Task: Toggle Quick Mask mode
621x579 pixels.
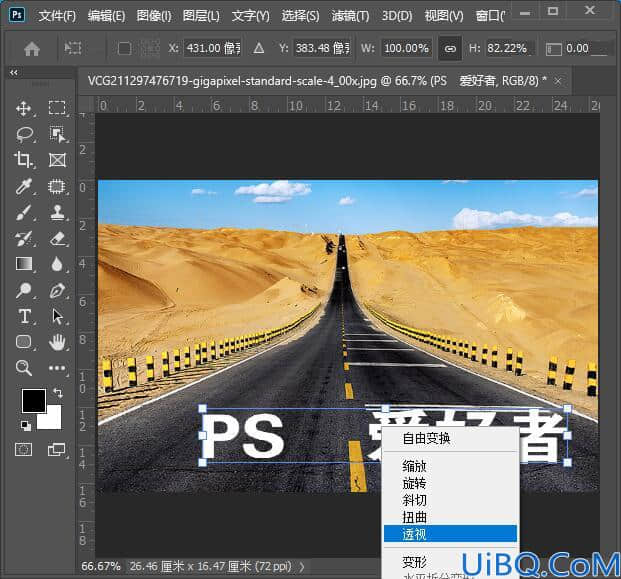Action: pyautogui.click(x=23, y=449)
